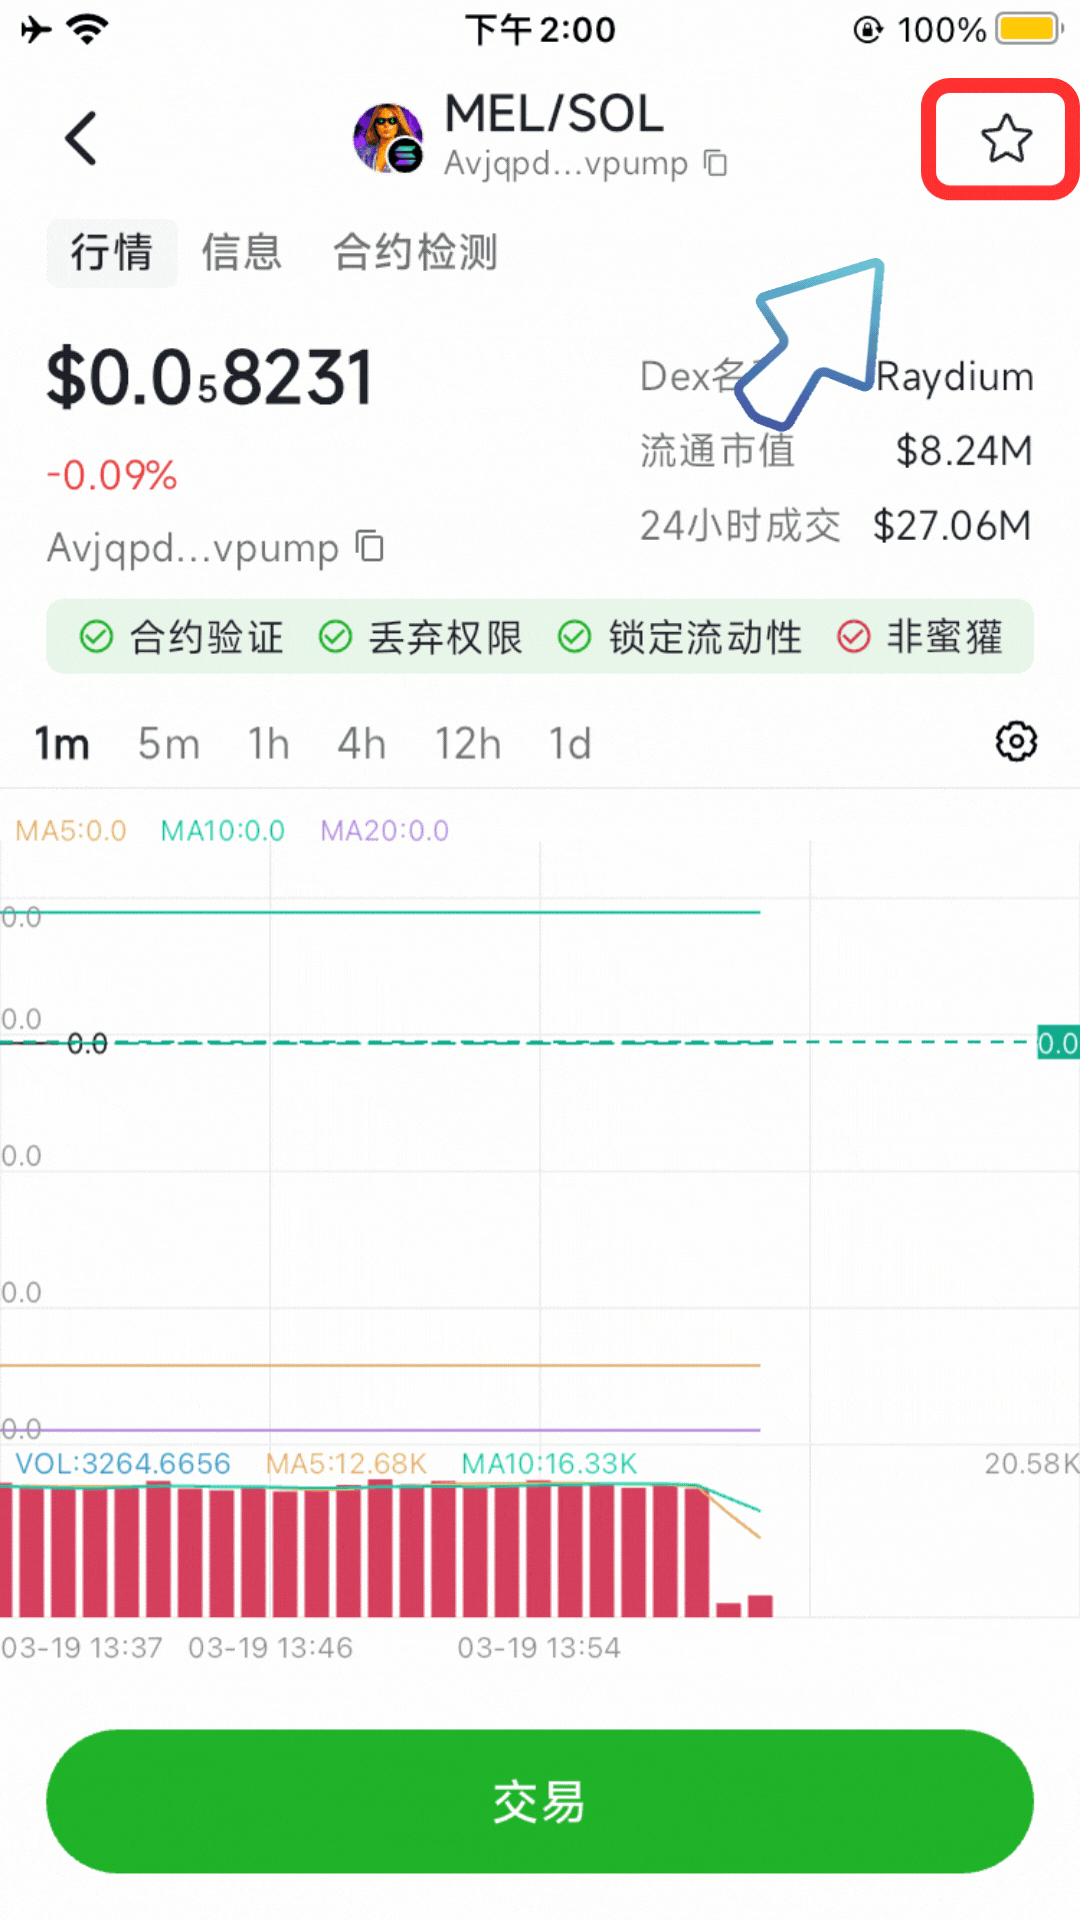Tap the 锁定流动性 check badge

point(680,637)
